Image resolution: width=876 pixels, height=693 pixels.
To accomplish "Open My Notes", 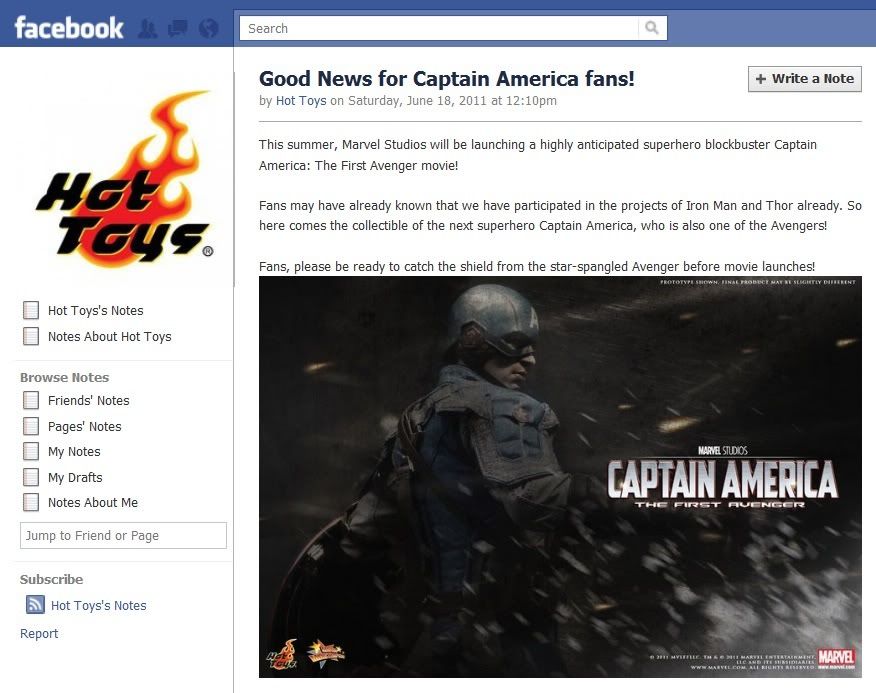I will click(x=74, y=452).
